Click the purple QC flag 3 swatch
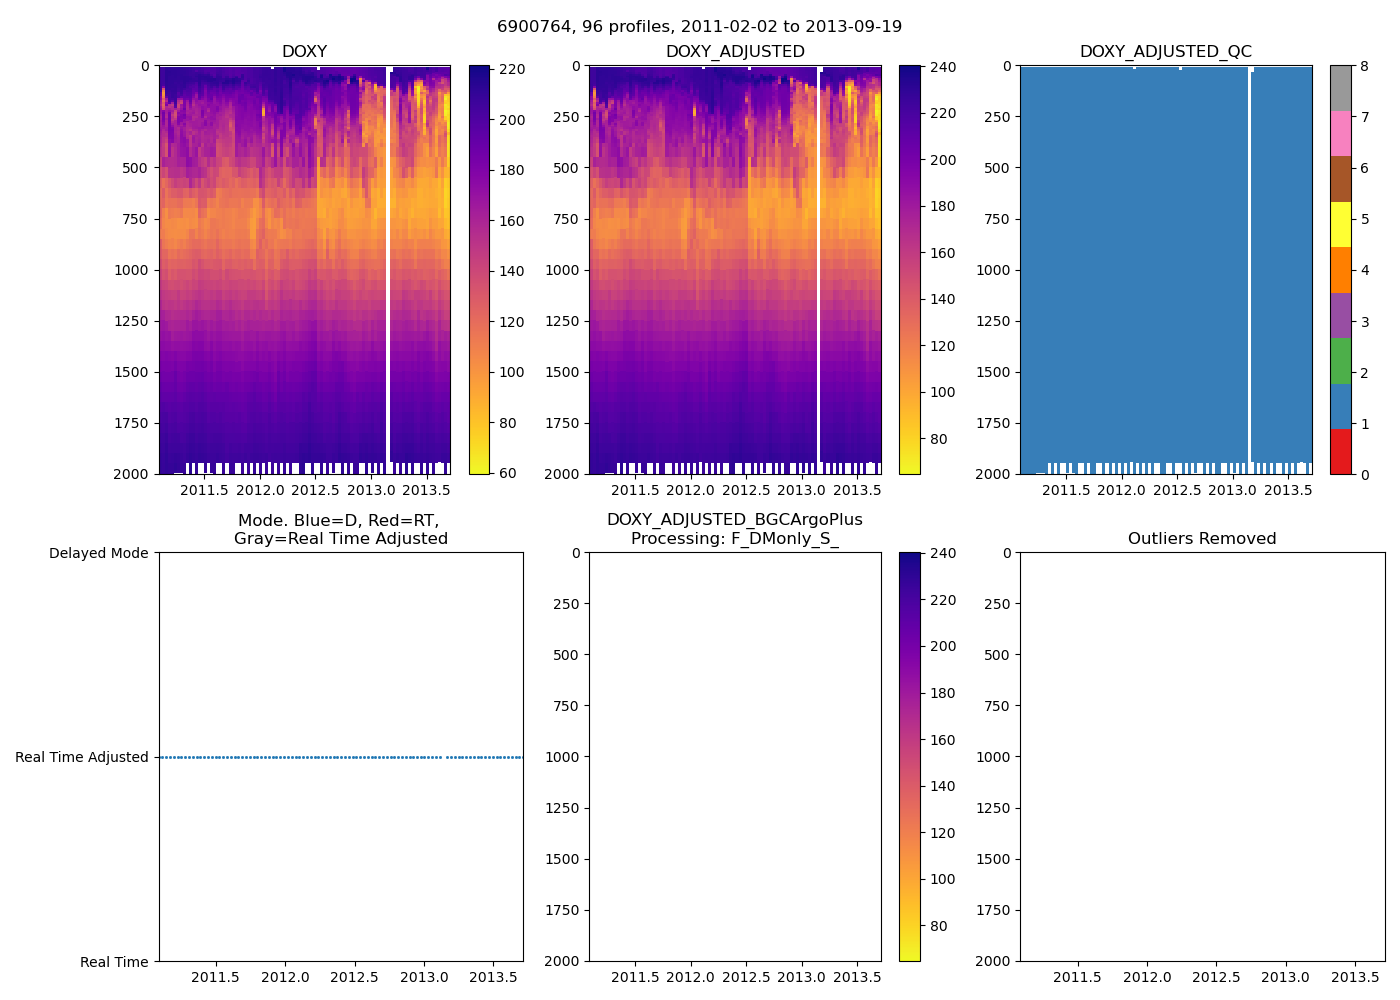Viewport: 1400px width, 1000px height. [x=1340, y=315]
